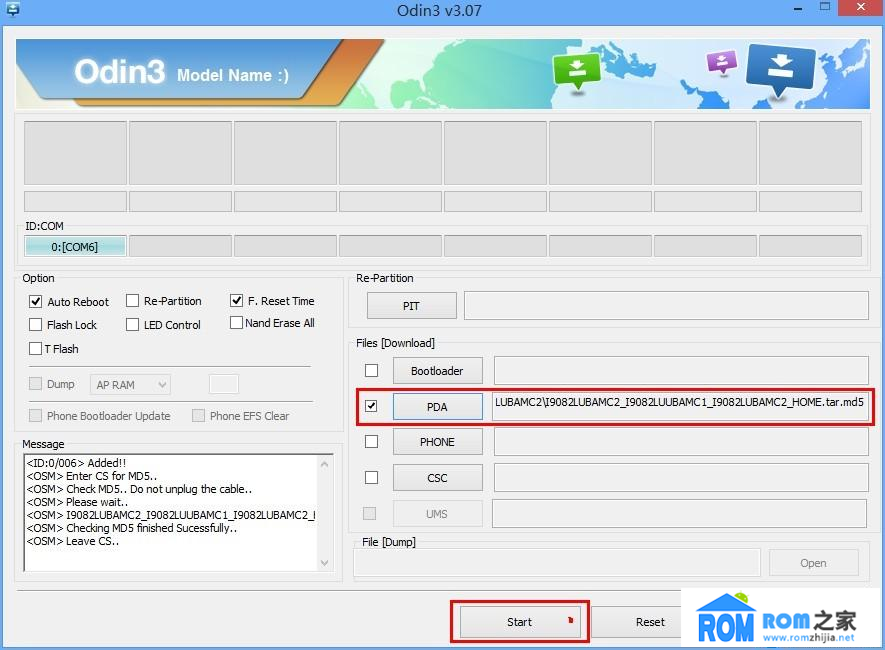Click the PDA file button
Image resolution: width=885 pixels, height=650 pixels.
[437, 406]
